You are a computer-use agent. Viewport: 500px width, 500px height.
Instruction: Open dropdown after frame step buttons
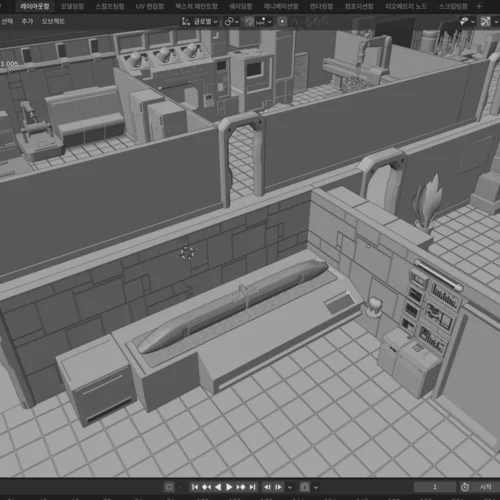(290, 487)
